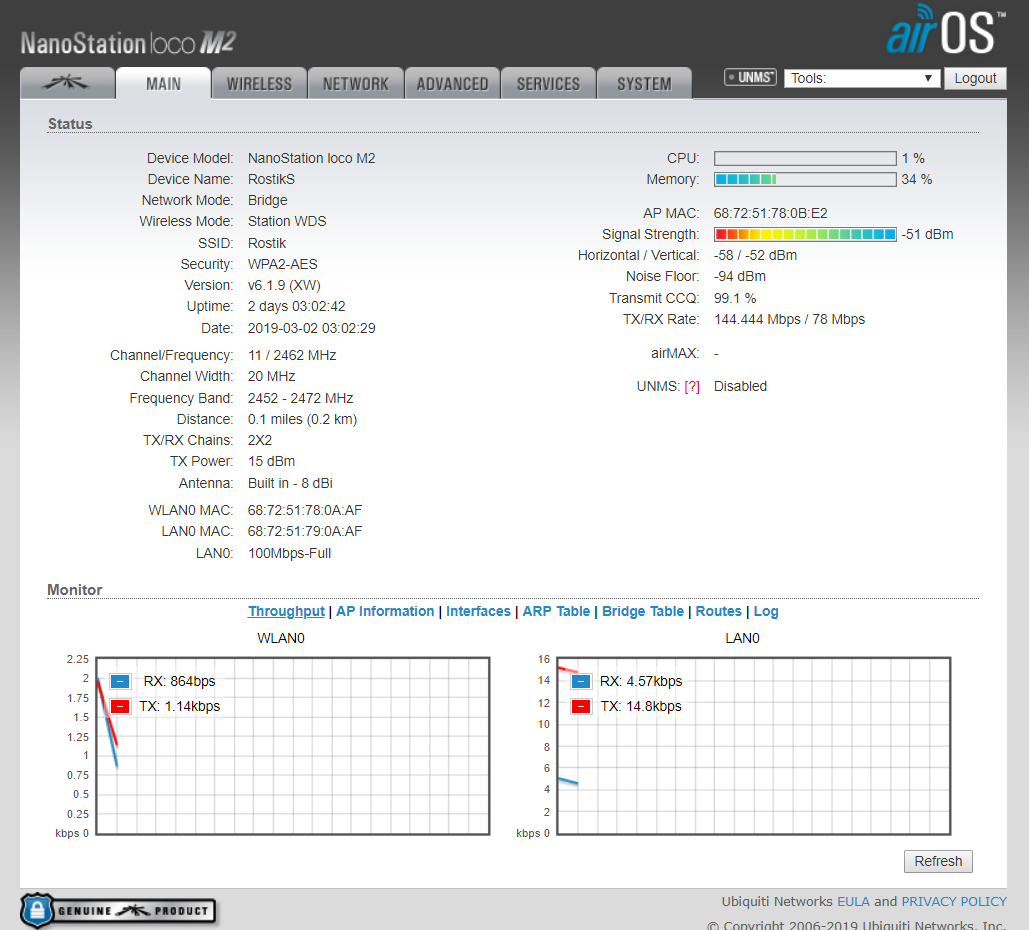Open the Privacy Policy link
Viewport: 1029px width, 930px height.
point(954,901)
